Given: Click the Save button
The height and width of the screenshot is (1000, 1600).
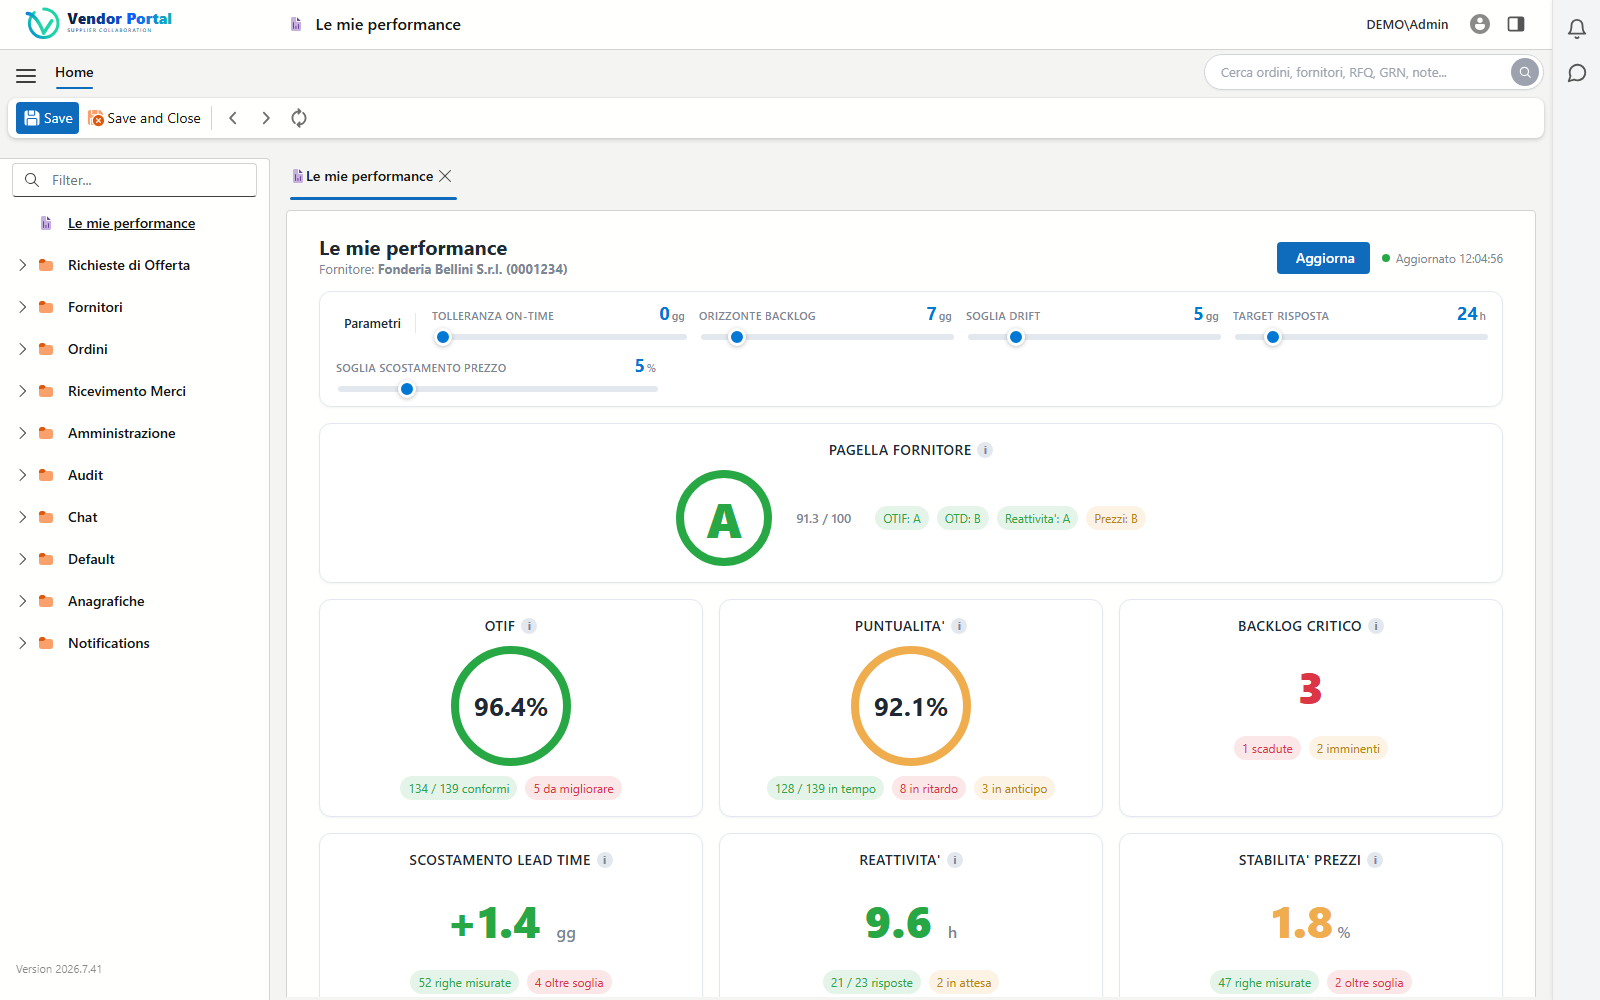Looking at the screenshot, I should coord(47,118).
